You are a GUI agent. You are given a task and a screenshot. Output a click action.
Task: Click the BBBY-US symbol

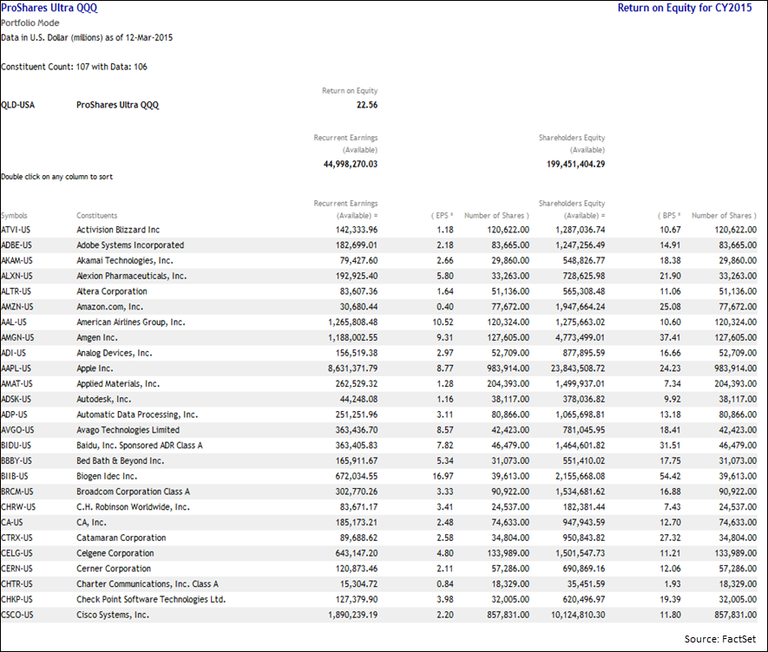pyautogui.click(x=16, y=461)
